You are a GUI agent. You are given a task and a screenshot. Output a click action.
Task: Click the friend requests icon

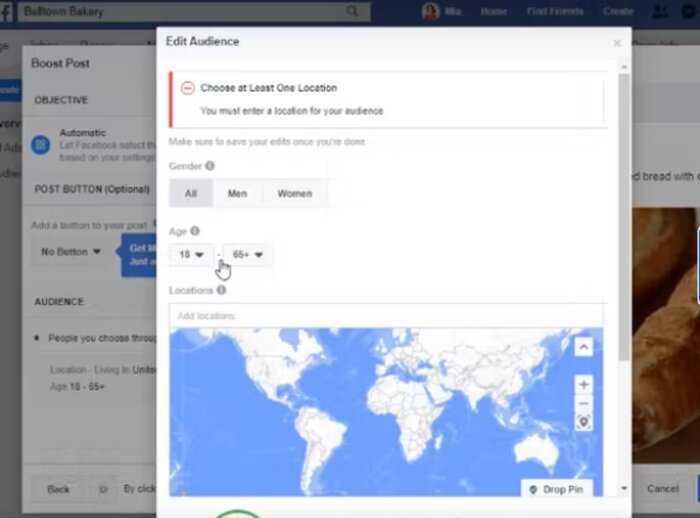pos(660,12)
